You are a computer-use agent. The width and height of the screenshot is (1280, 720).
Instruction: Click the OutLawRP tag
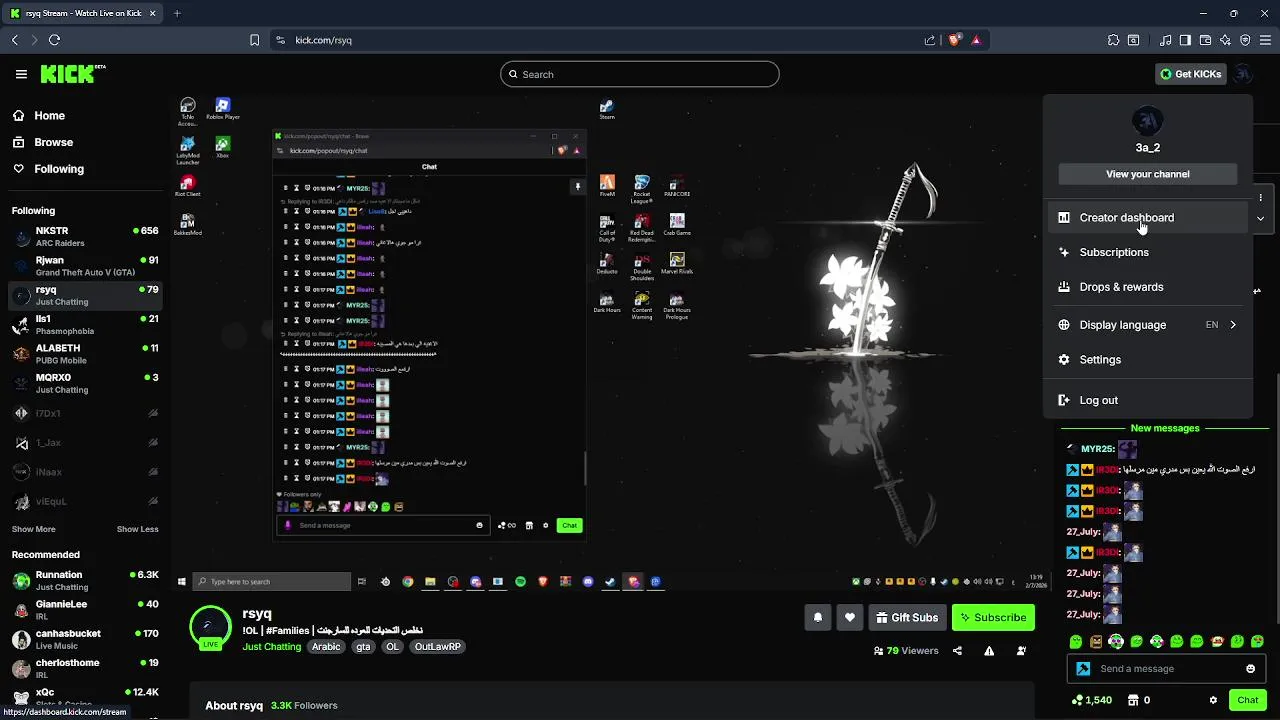point(438,647)
